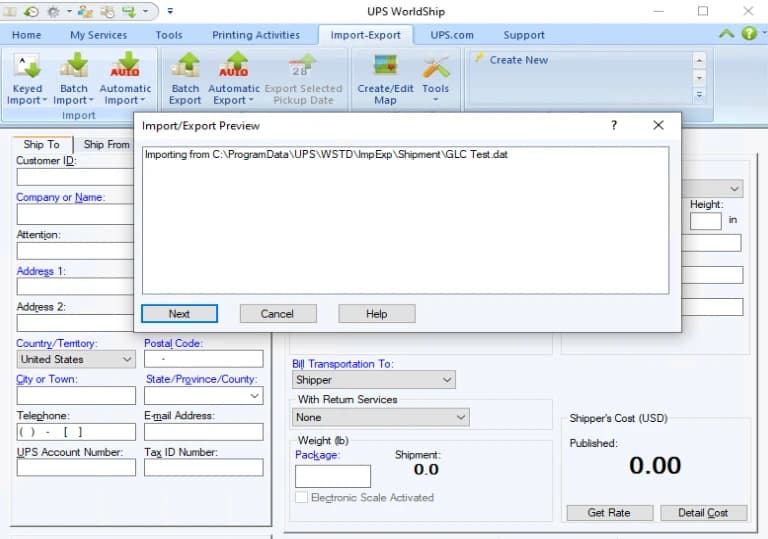Click the importing file path text

click(x=326, y=154)
